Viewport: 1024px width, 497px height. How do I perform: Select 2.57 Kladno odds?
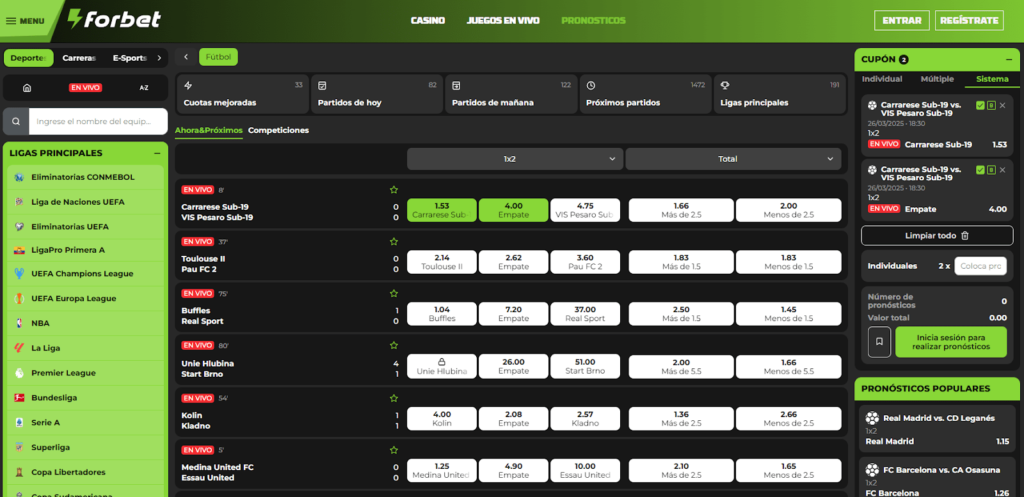coord(585,418)
